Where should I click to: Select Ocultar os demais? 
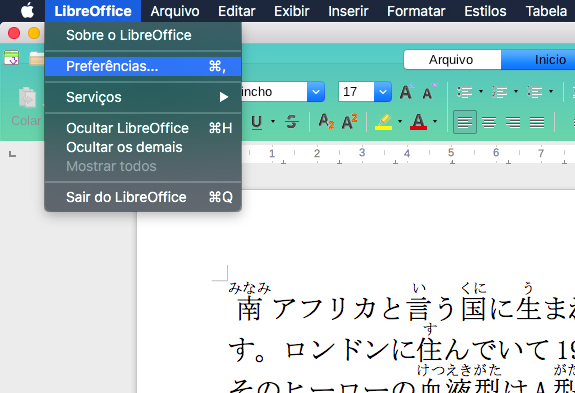pyautogui.click(x=143, y=147)
